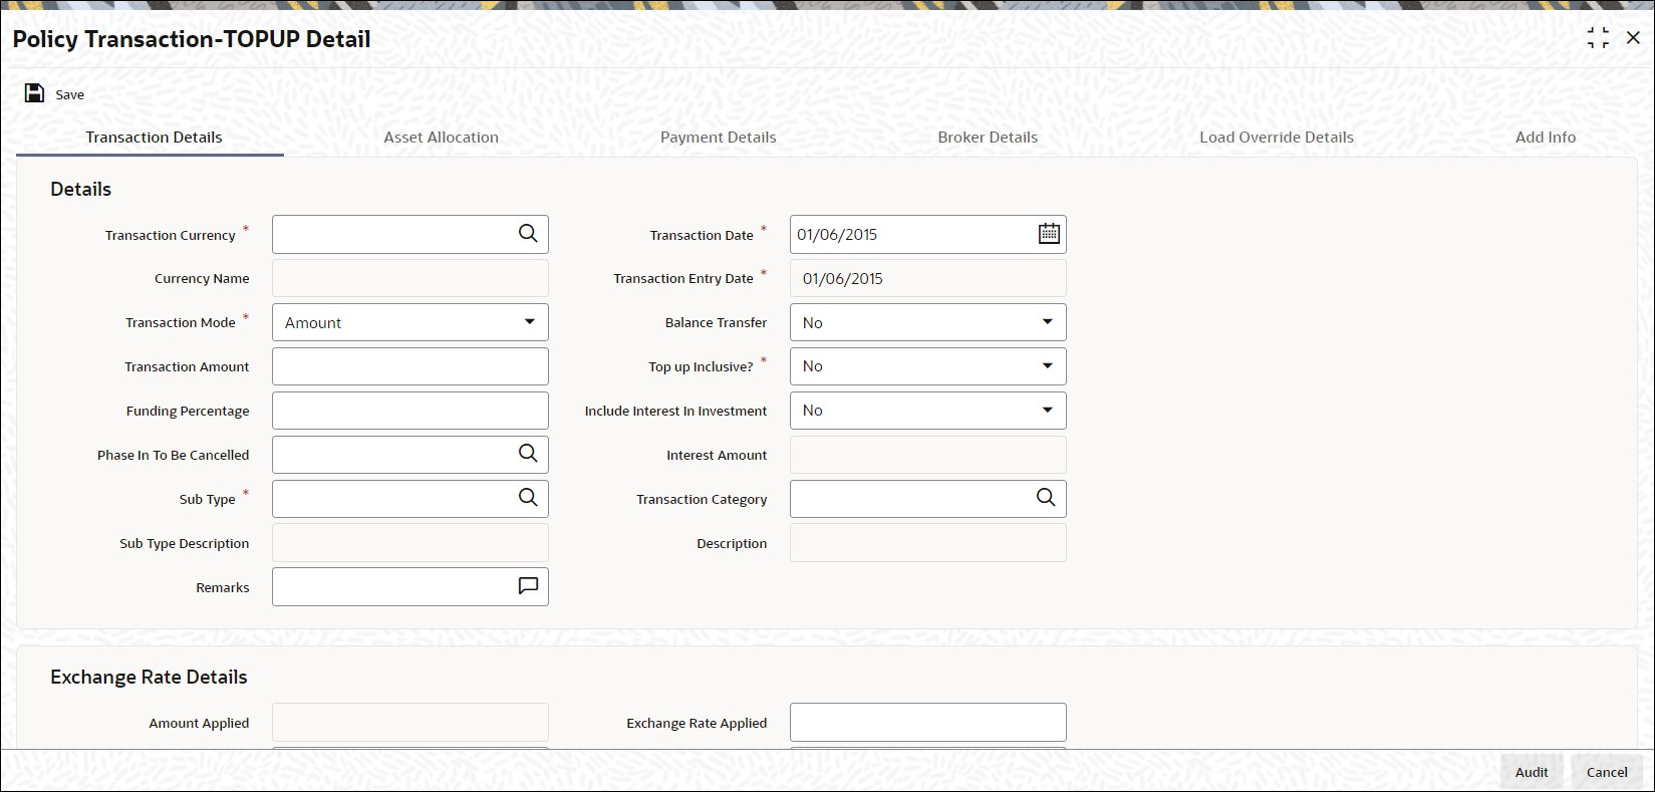The height and width of the screenshot is (792, 1655).
Task: Click the "Exchange Rate Details" section heading
Action: pos(149,677)
